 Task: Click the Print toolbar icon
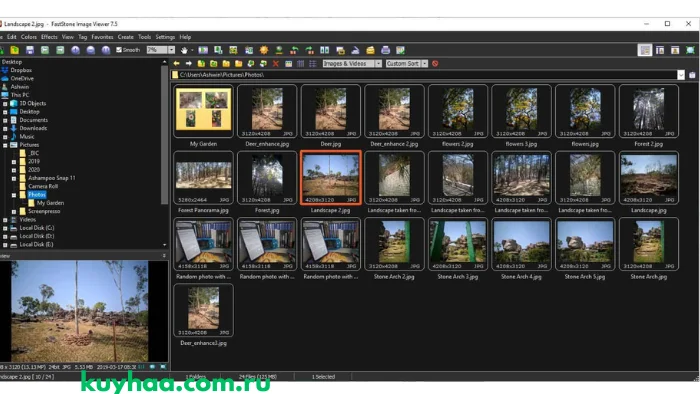385,50
